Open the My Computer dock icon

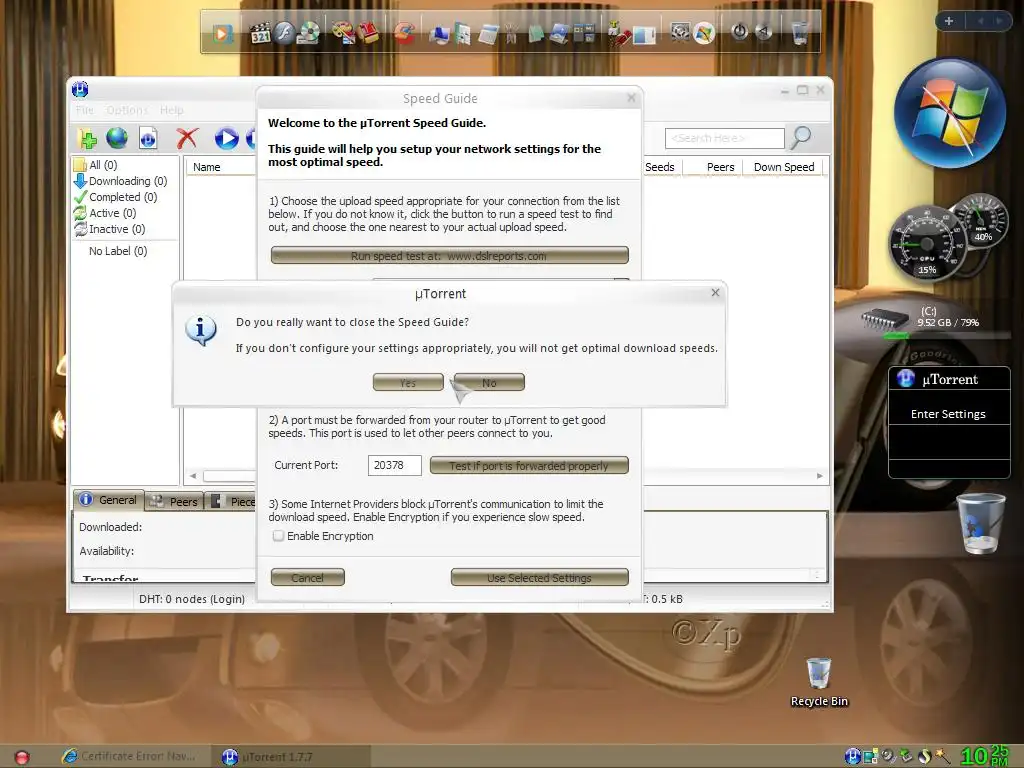440,34
